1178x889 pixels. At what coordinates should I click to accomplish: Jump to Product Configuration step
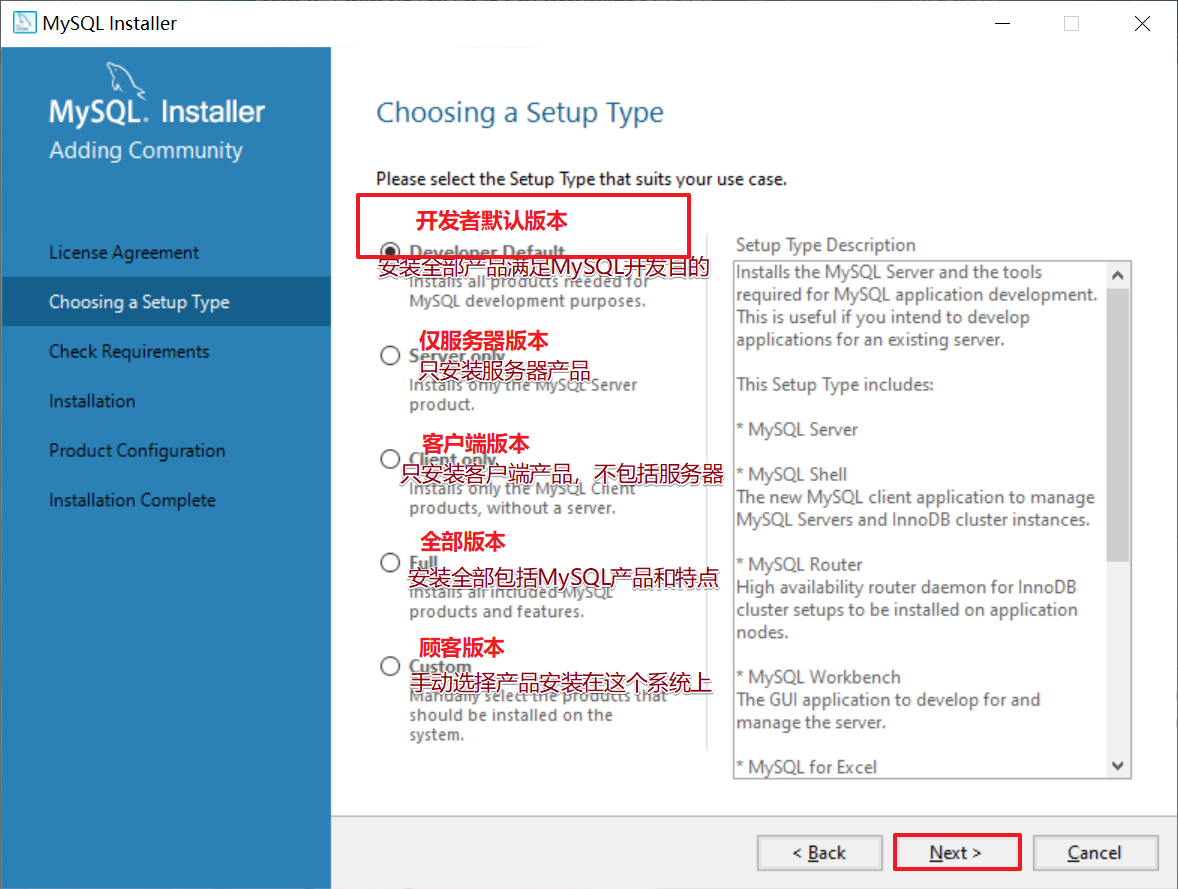(x=137, y=451)
